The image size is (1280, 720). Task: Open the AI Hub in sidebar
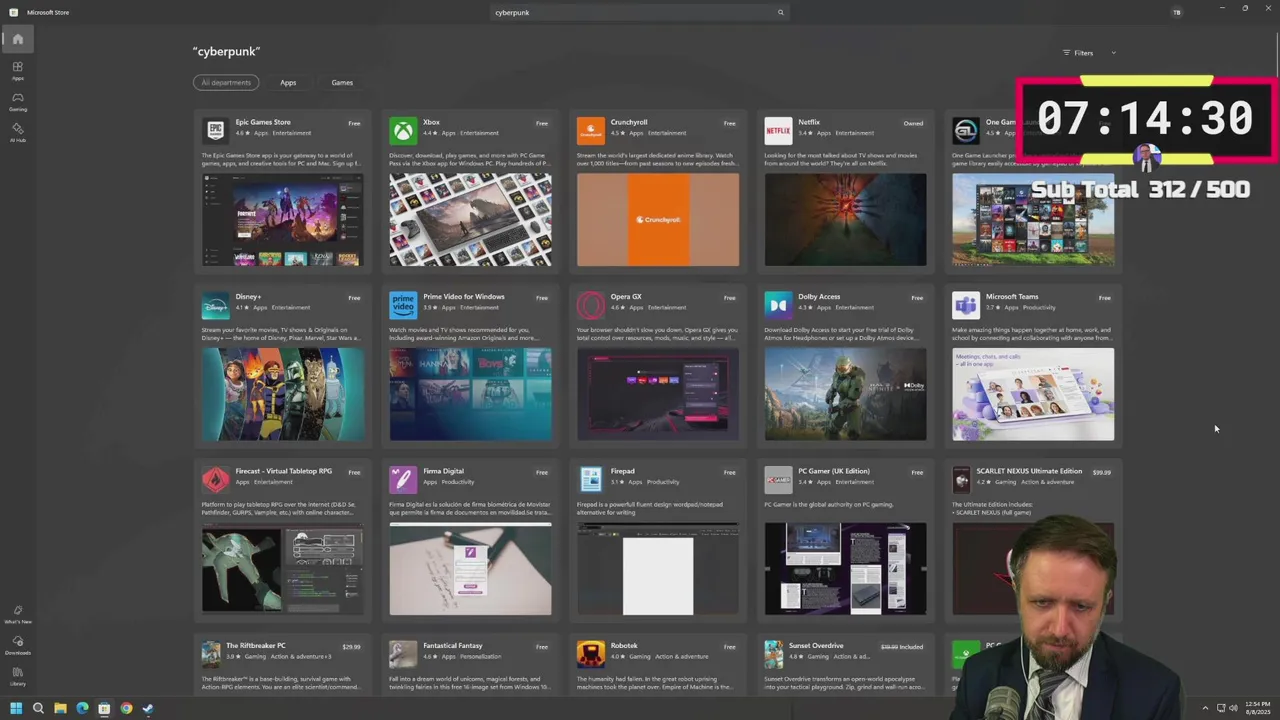[x=17, y=132]
